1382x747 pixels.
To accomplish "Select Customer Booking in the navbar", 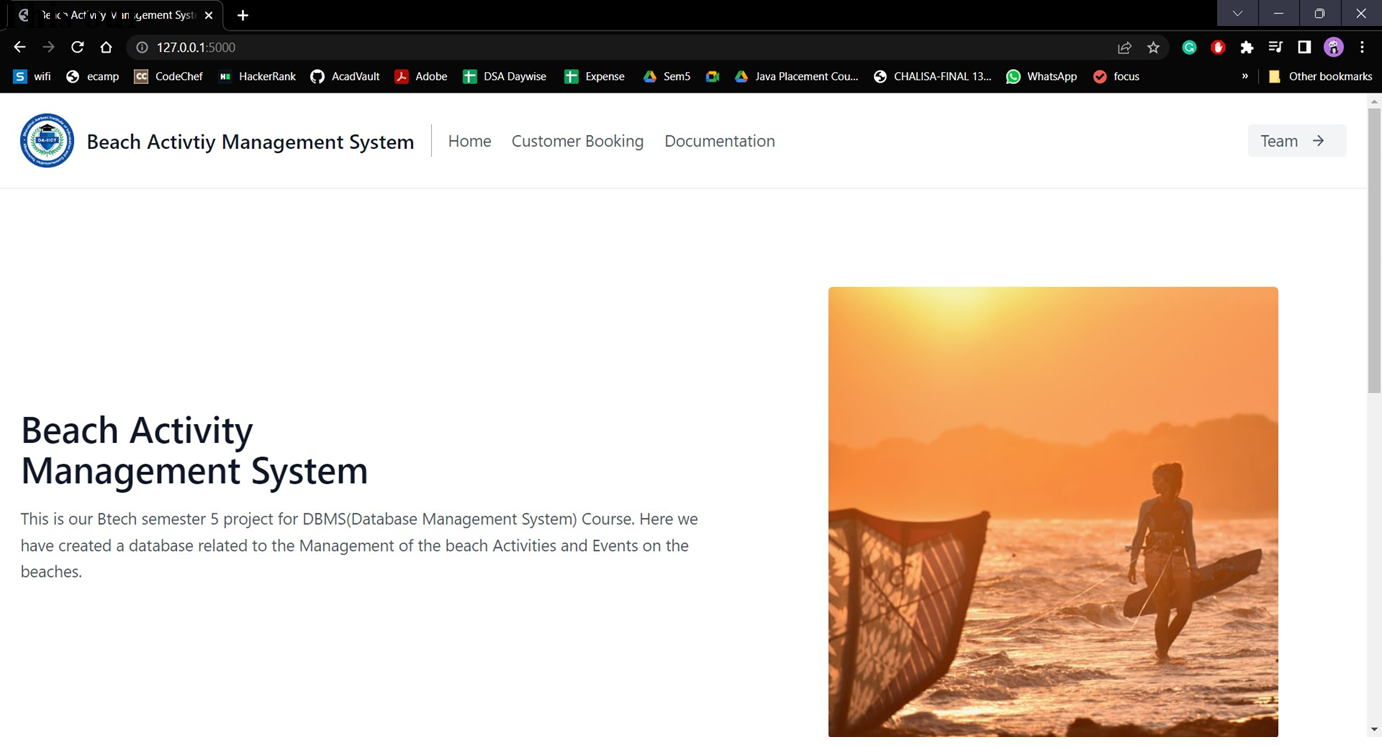I will 577,141.
